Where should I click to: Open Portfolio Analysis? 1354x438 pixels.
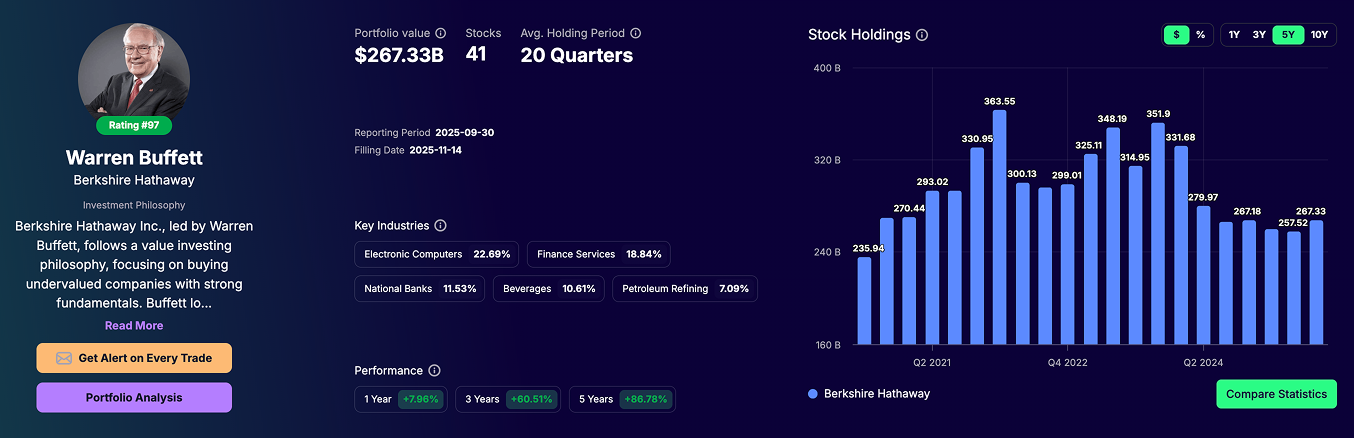click(134, 397)
